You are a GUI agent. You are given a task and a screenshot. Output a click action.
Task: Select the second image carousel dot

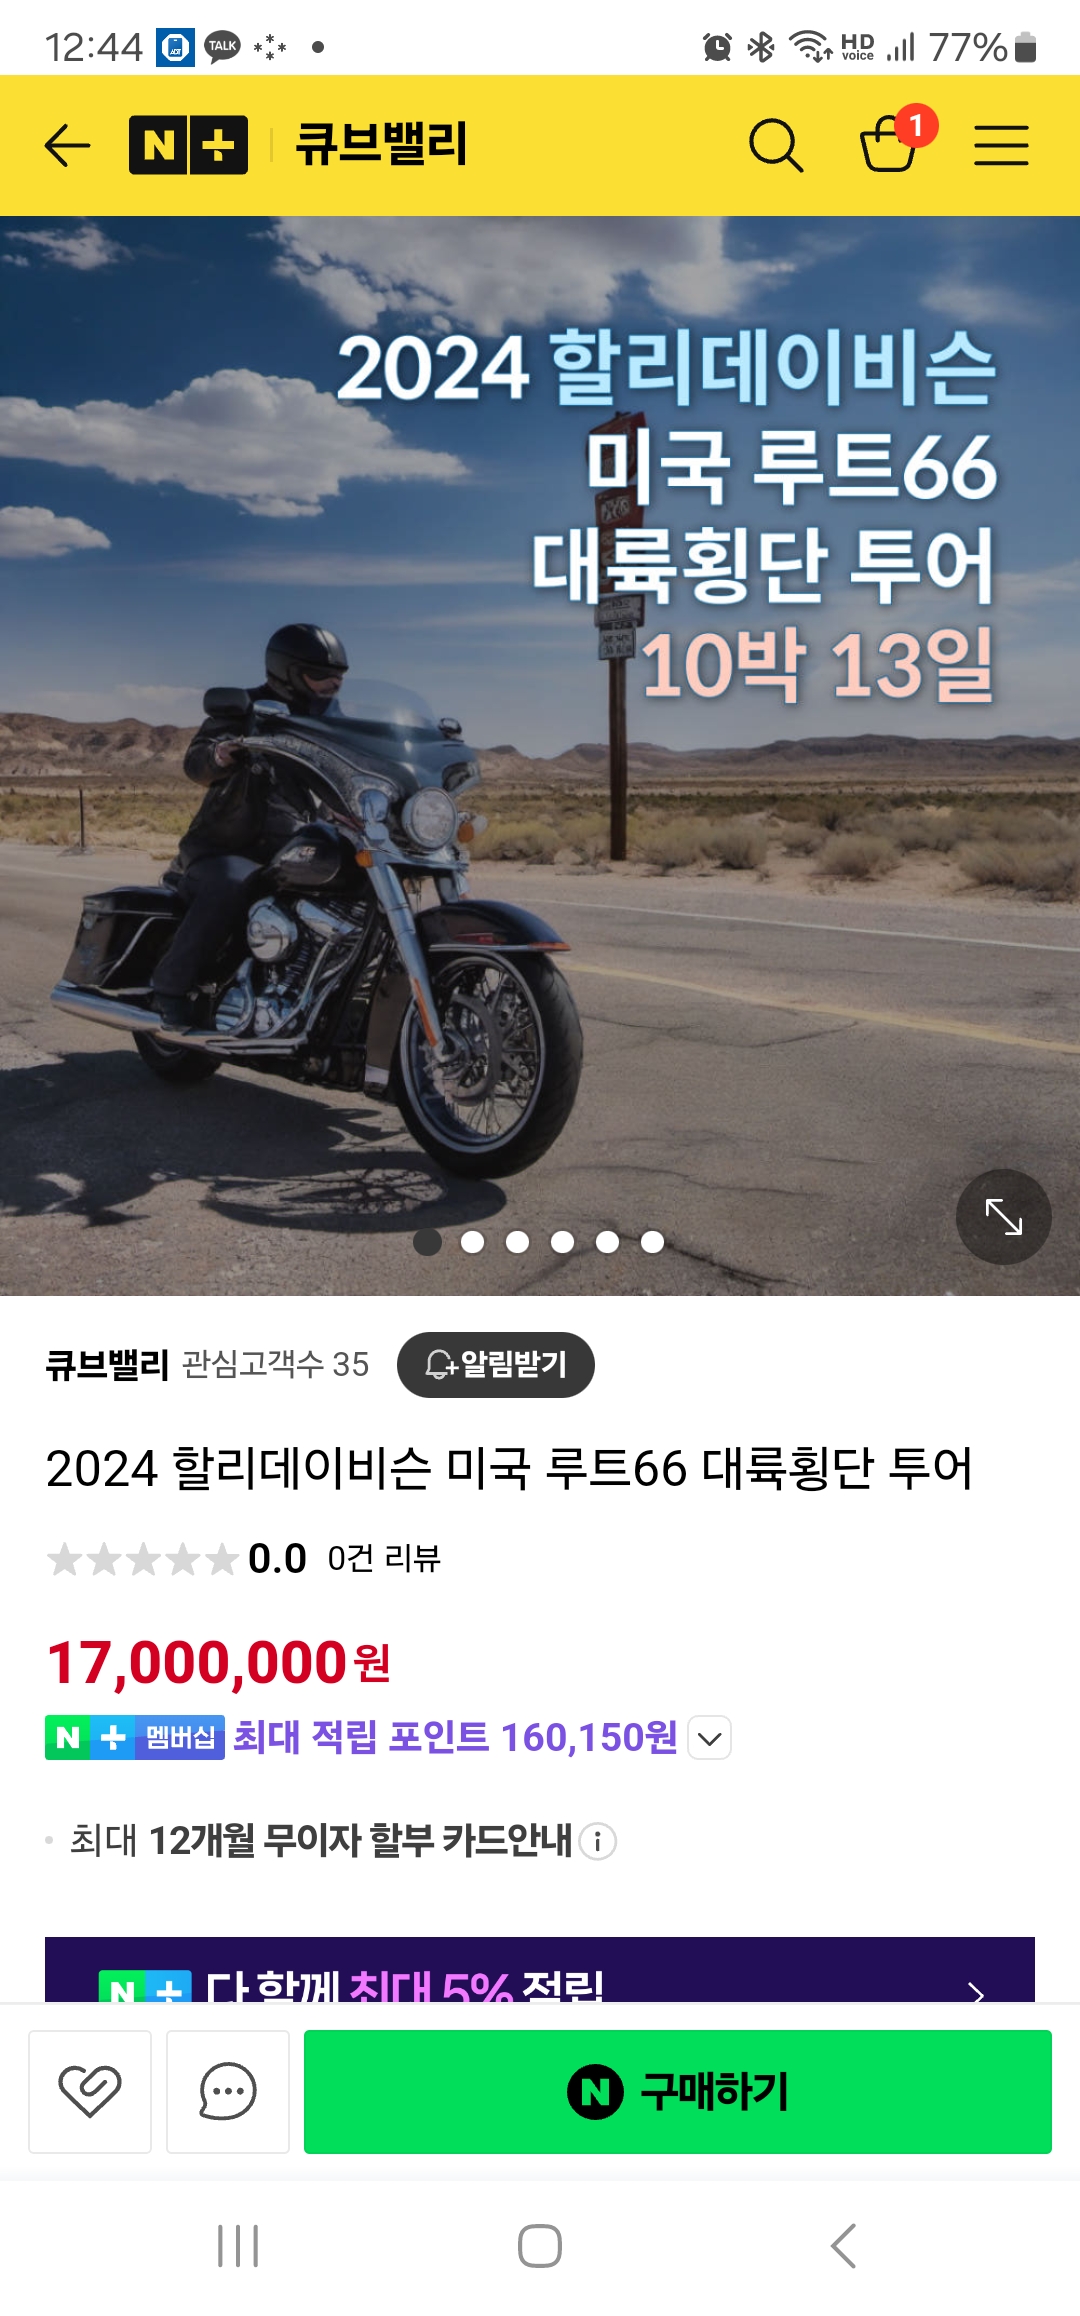coord(472,1242)
